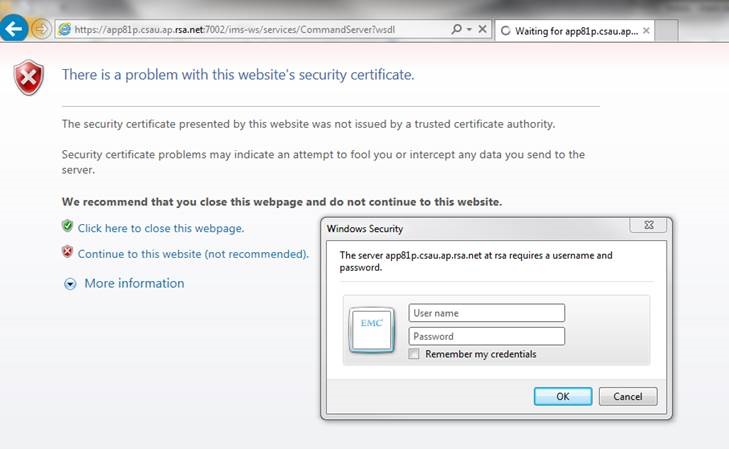Click the browser Forward arrow button
Screen dimensions: 729x449
(42, 29)
